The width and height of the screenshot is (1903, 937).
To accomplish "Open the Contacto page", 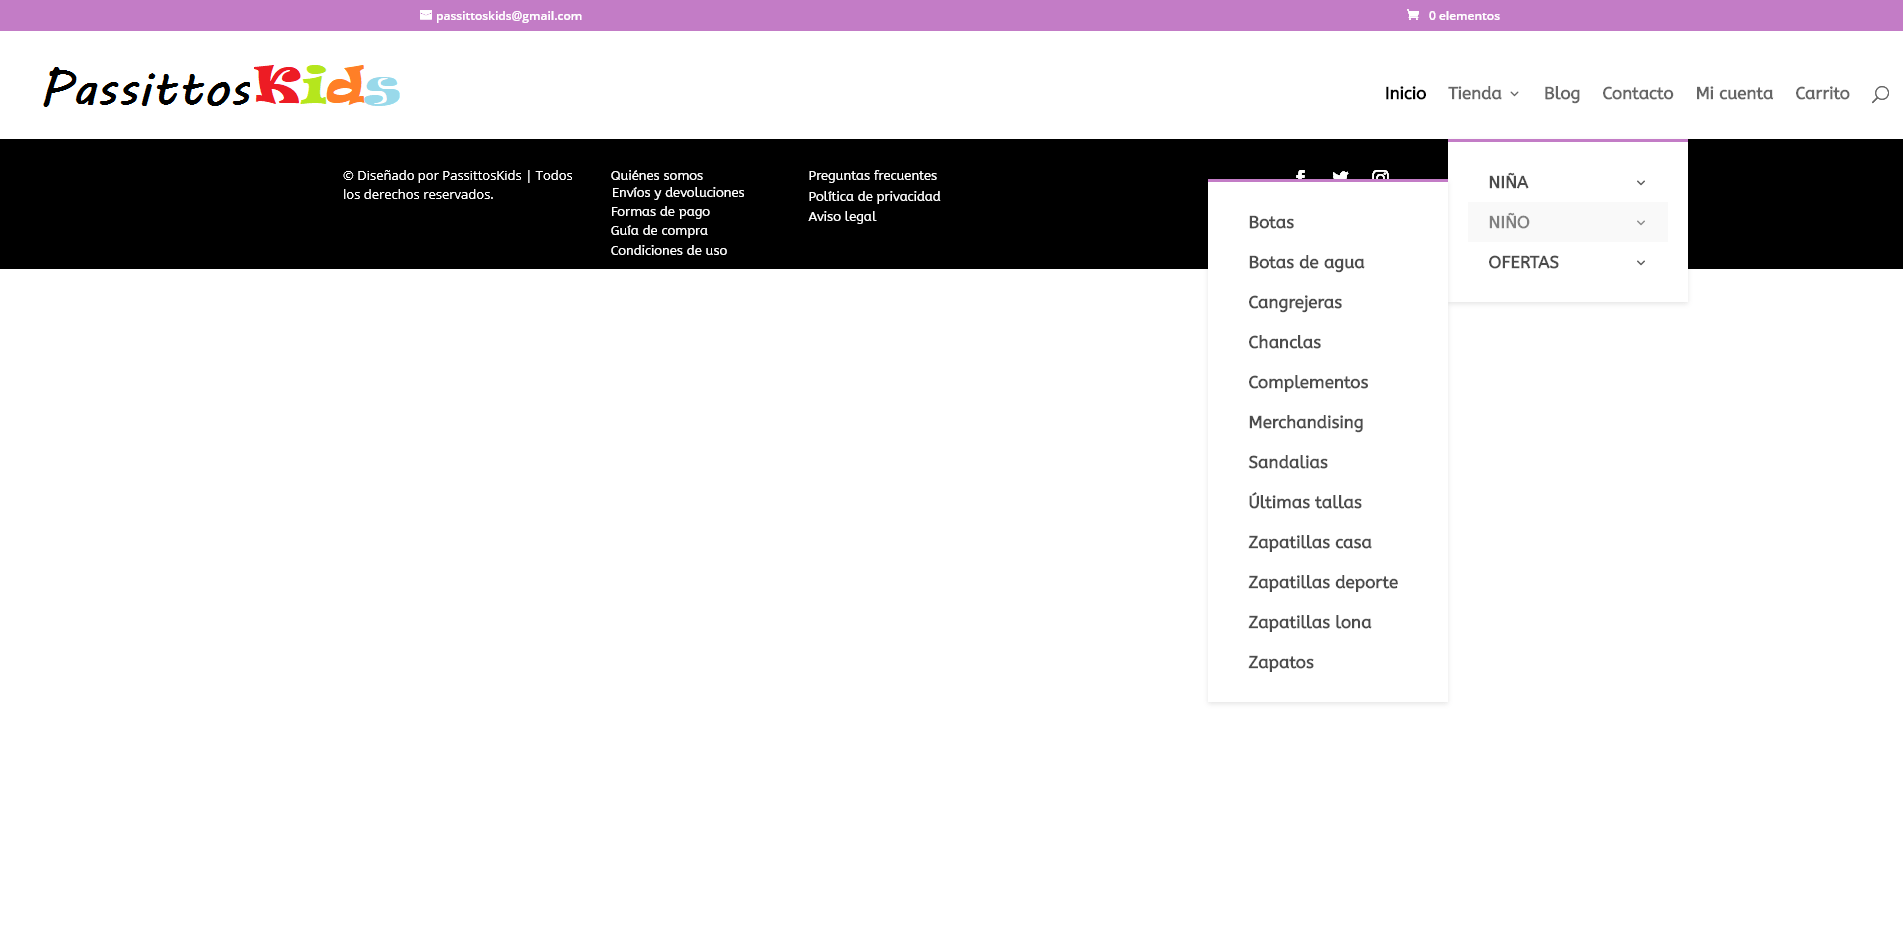I will [1637, 93].
